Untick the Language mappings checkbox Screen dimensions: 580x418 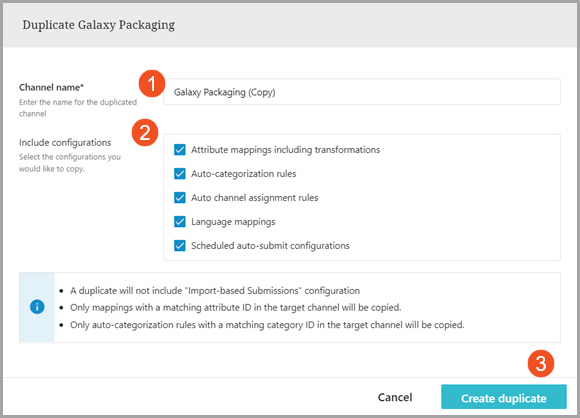coord(180,222)
